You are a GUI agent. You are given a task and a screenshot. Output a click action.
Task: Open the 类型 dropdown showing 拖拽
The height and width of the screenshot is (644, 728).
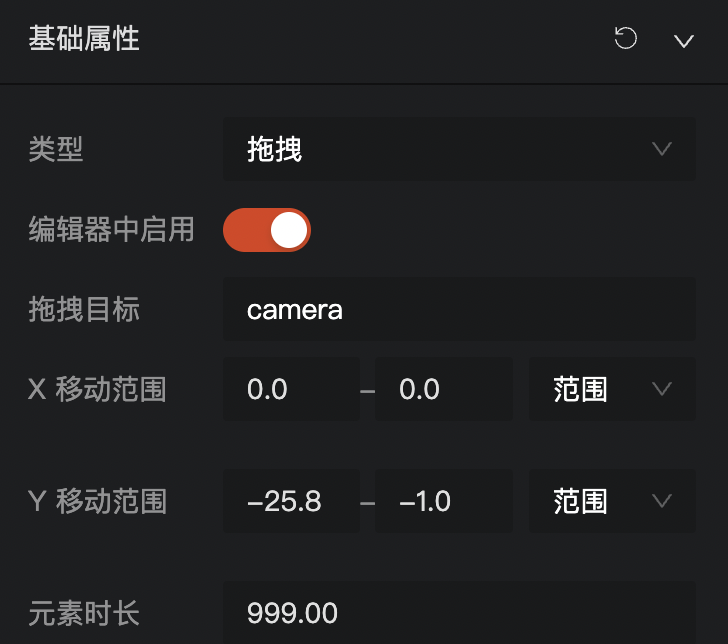click(459, 149)
